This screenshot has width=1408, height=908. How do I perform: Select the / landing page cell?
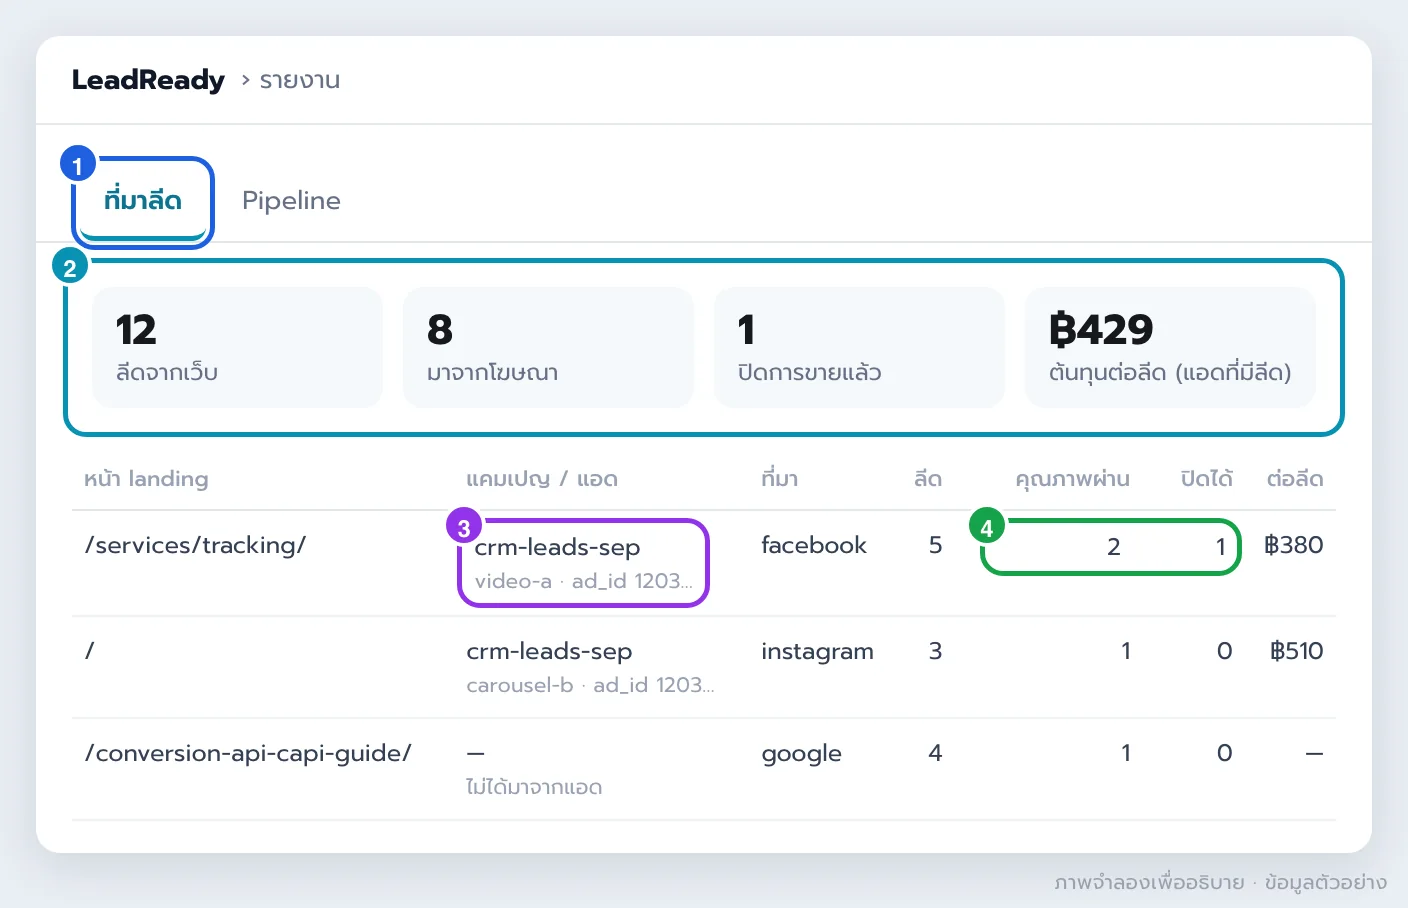coord(89,651)
